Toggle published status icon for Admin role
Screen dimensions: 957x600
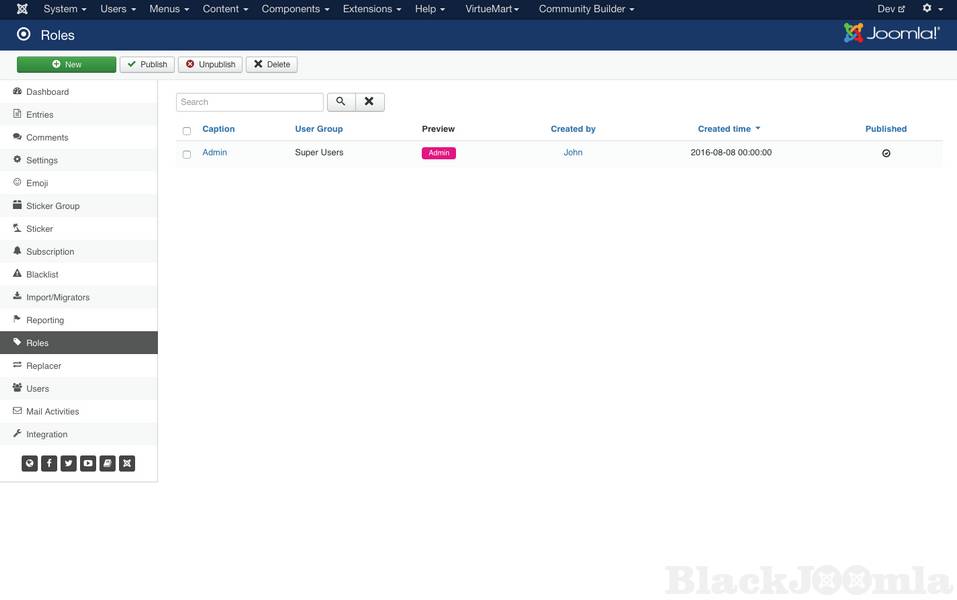pyautogui.click(x=886, y=153)
